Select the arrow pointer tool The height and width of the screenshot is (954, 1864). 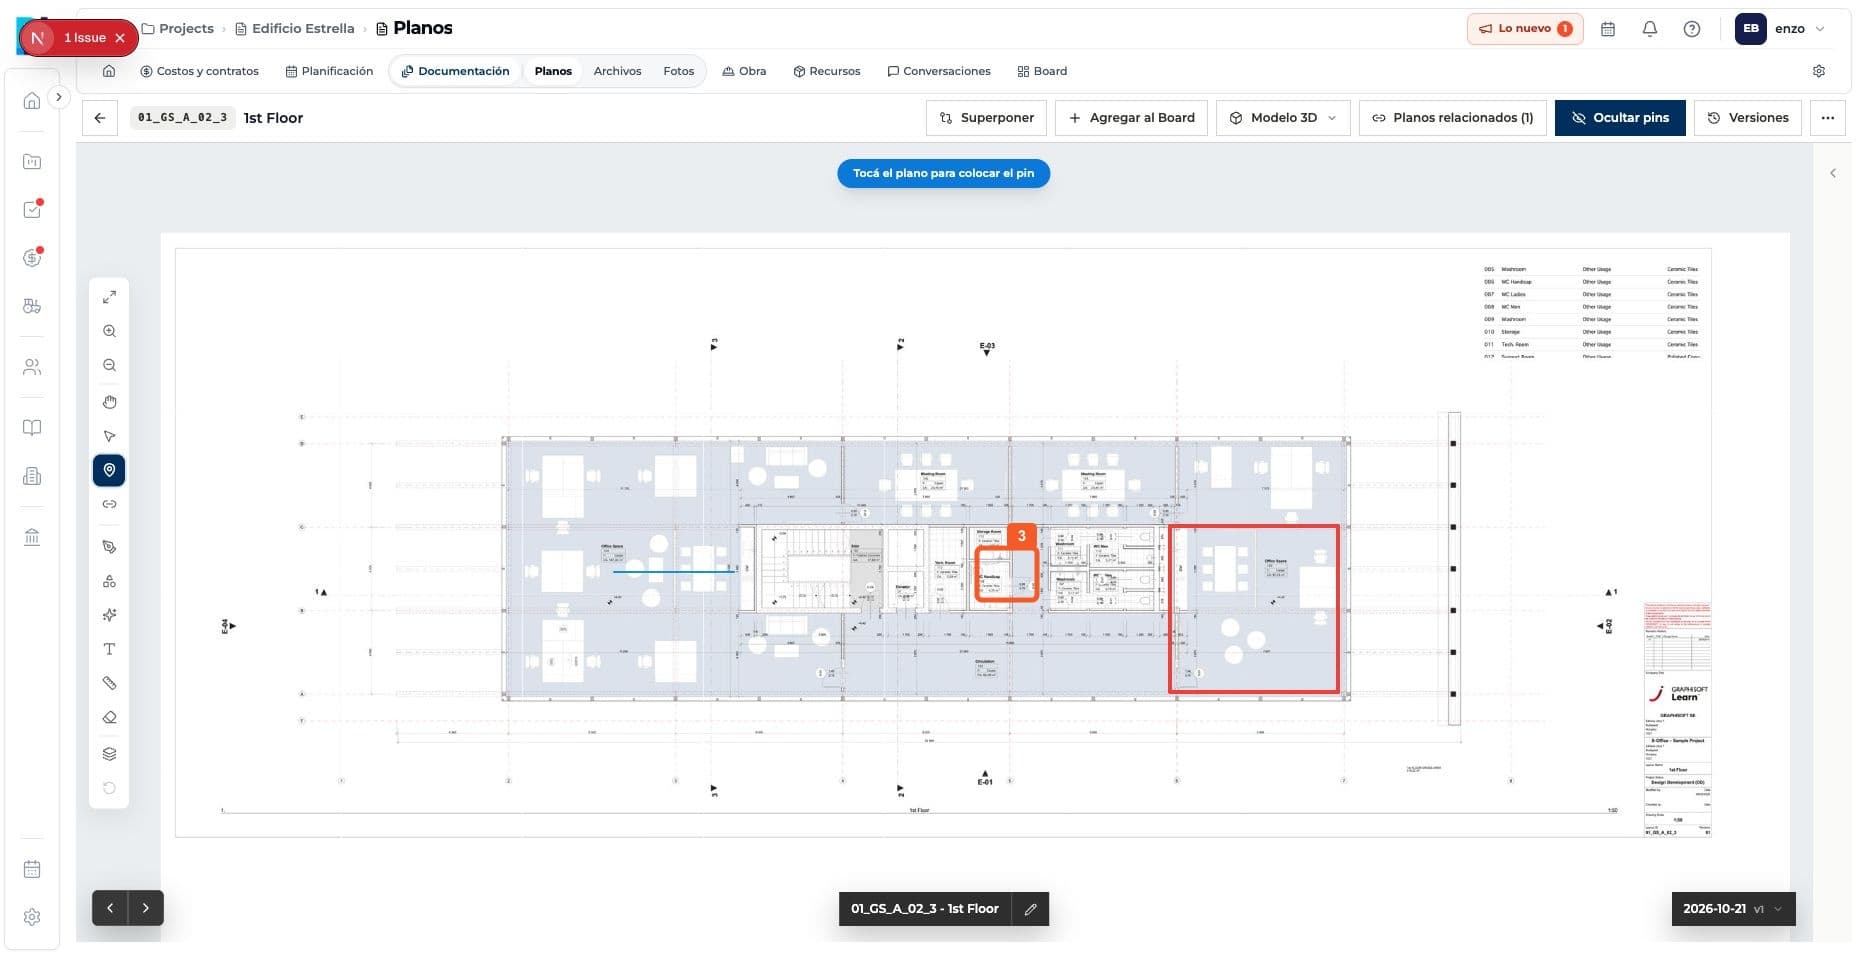[x=109, y=436]
